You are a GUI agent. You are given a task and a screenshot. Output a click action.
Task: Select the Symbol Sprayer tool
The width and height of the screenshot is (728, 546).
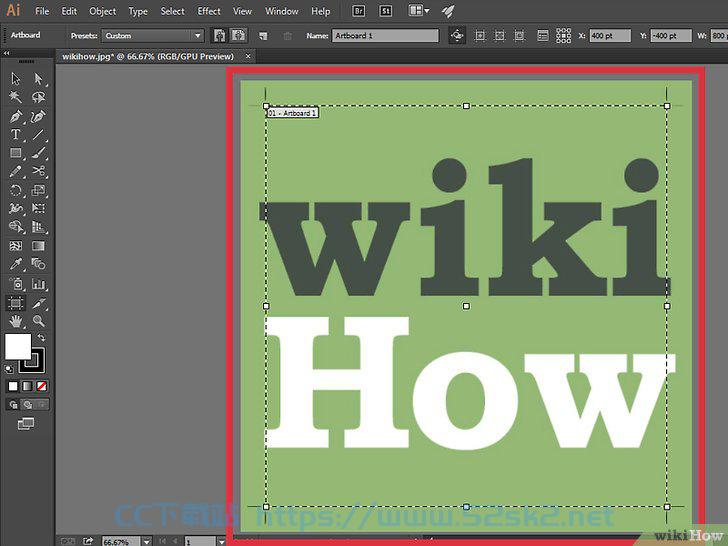click(x=16, y=284)
